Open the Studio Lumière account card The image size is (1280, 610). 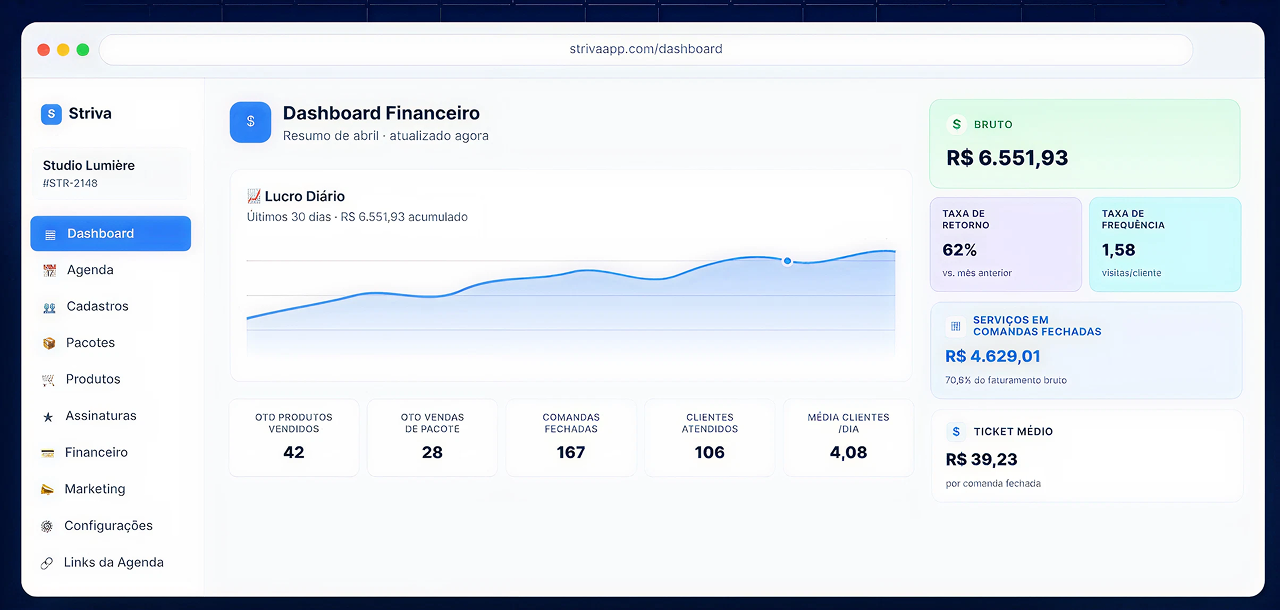click(109, 173)
